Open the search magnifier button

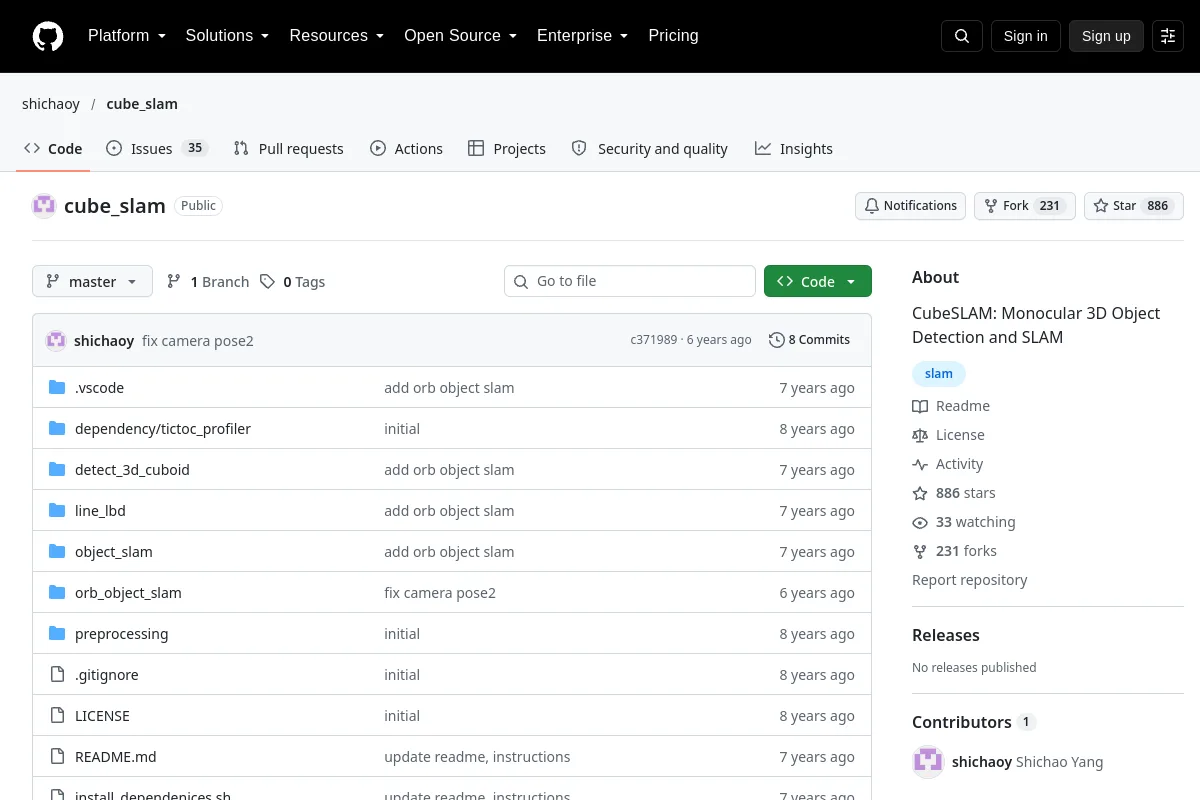click(962, 36)
